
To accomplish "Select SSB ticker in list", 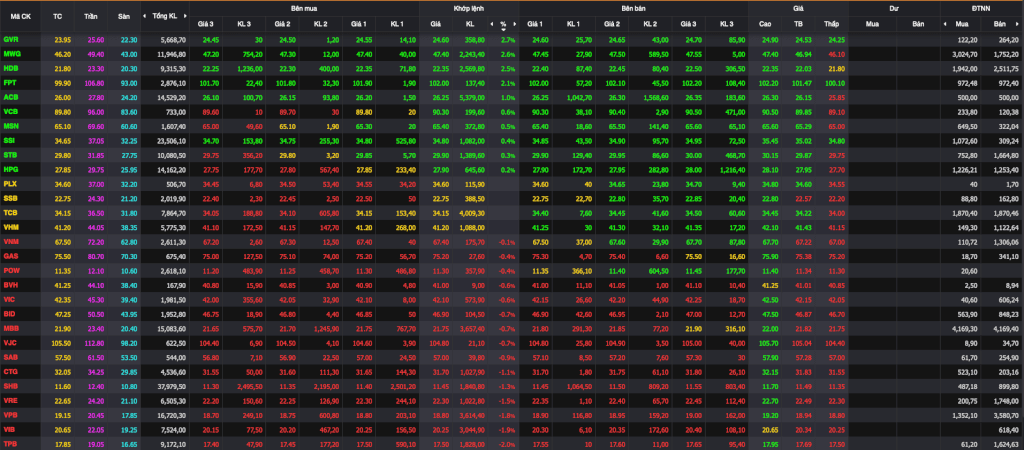I will (10, 198).
